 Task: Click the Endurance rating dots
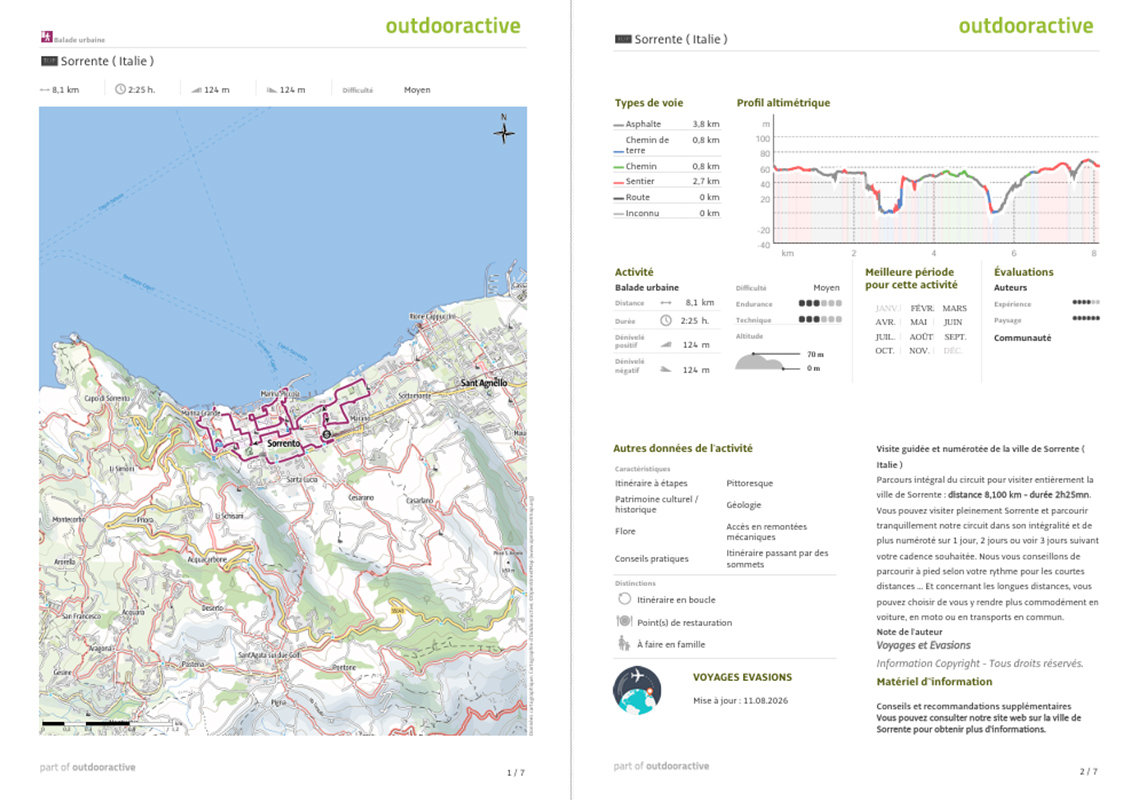[820, 303]
